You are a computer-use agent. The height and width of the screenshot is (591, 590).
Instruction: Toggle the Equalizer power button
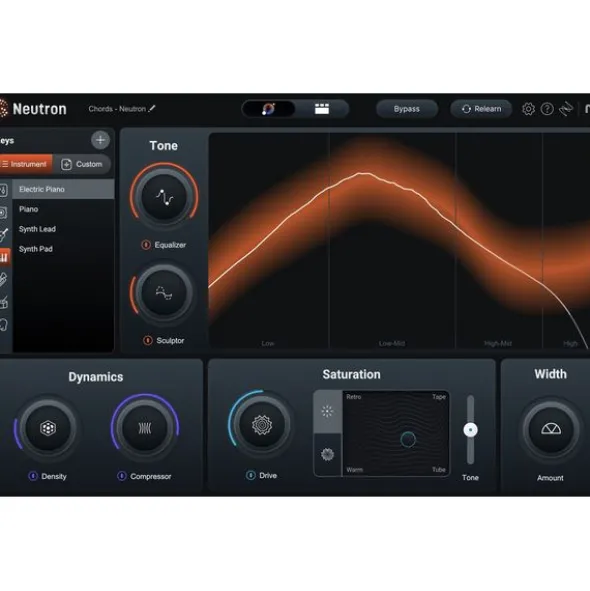pos(146,245)
